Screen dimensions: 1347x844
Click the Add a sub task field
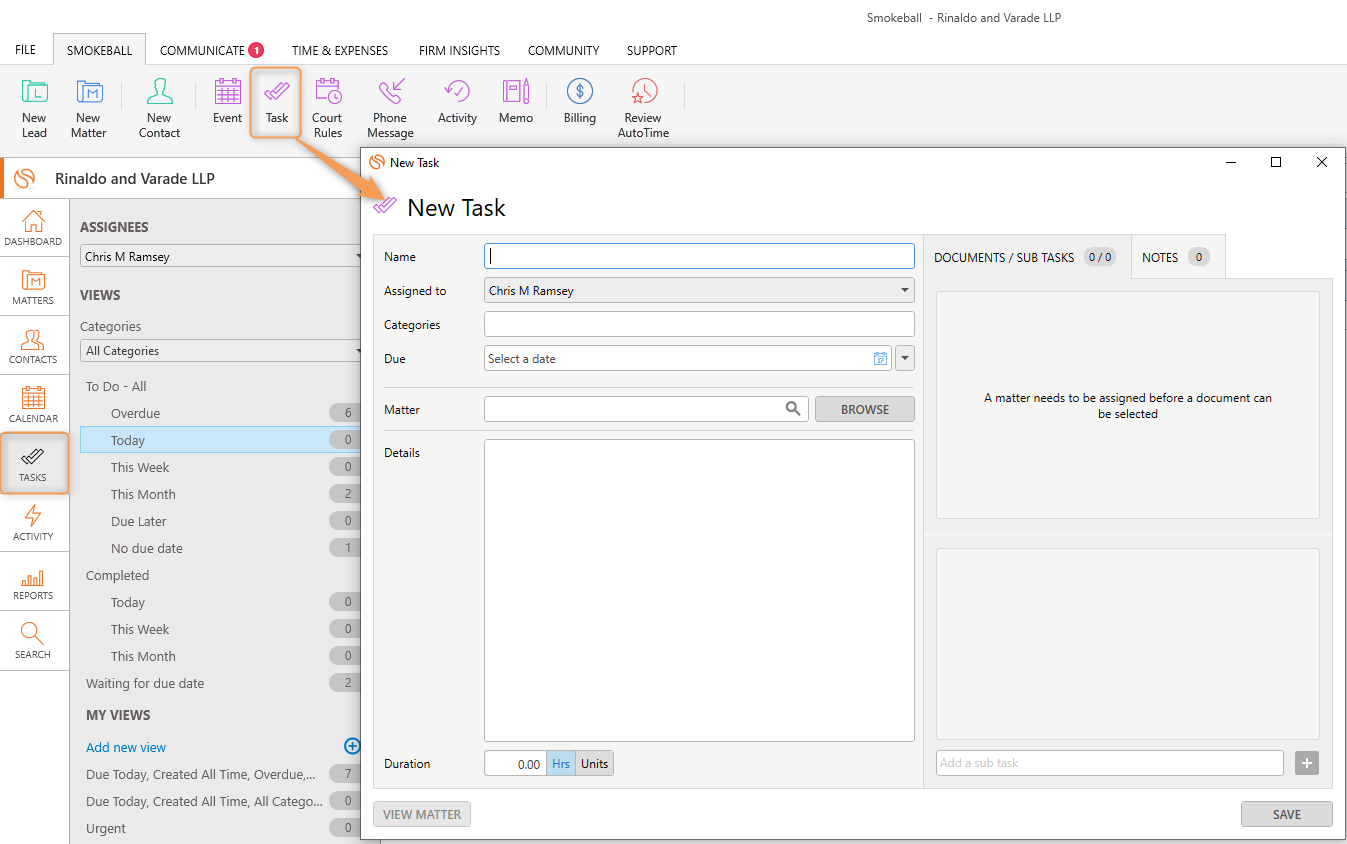coord(1109,763)
